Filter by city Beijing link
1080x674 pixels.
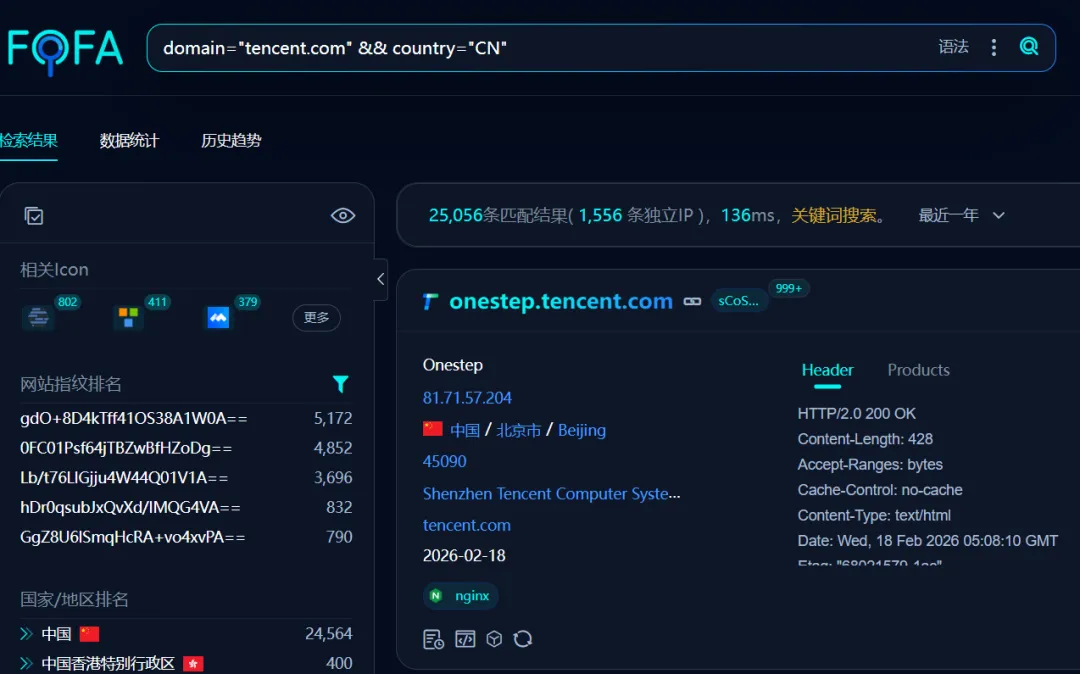tap(582, 430)
